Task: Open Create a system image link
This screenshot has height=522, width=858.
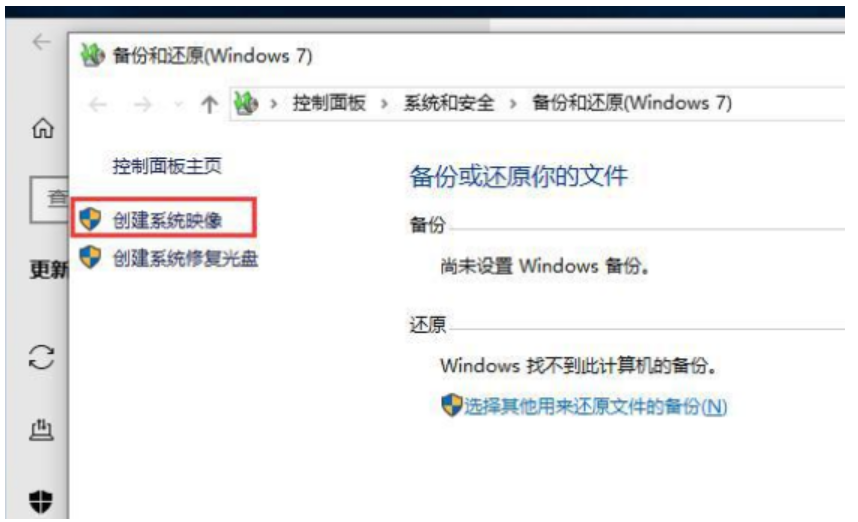Action: [x=167, y=220]
